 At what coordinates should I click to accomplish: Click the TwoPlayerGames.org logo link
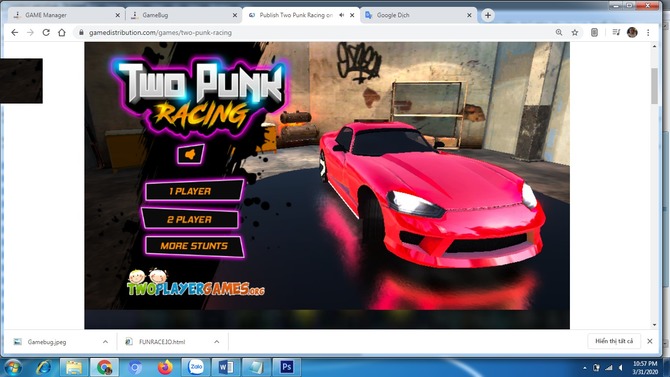[x=196, y=283]
